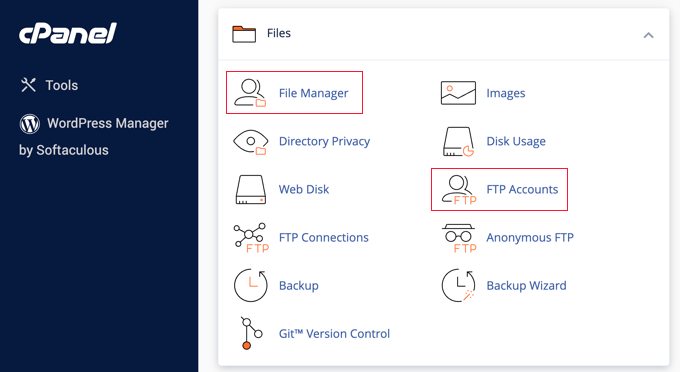Open the FTP Accounts link
Viewport: 680px width, 372px height.
pyautogui.click(x=522, y=189)
